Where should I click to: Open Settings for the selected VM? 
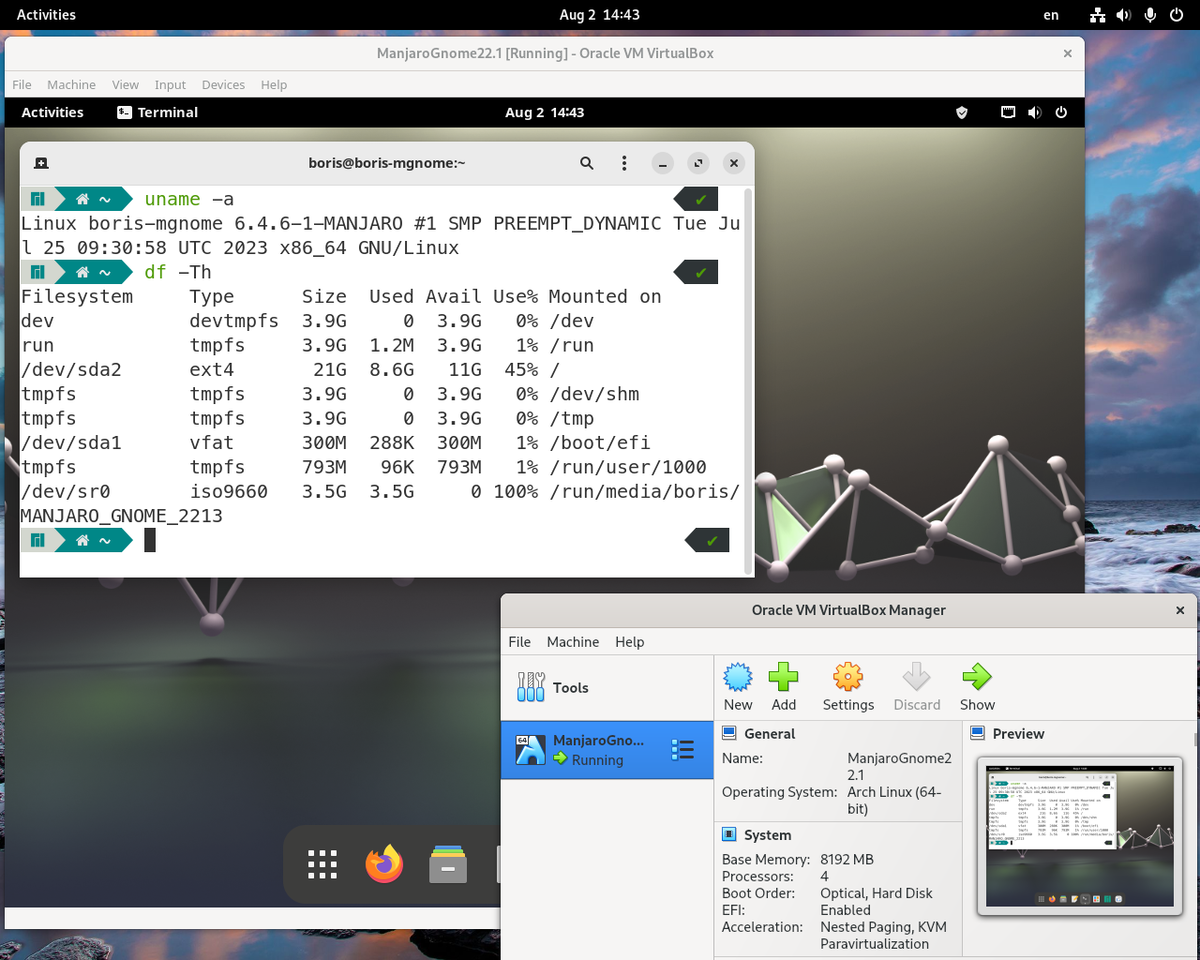pyautogui.click(x=847, y=686)
